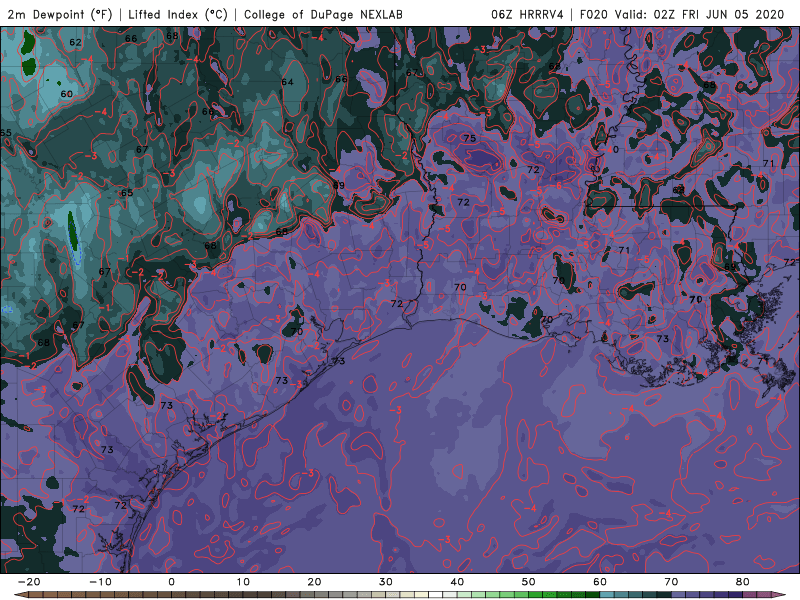The width and height of the screenshot is (800, 600).
Task: Click the 40 label on the color bar
Action: (457, 582)
